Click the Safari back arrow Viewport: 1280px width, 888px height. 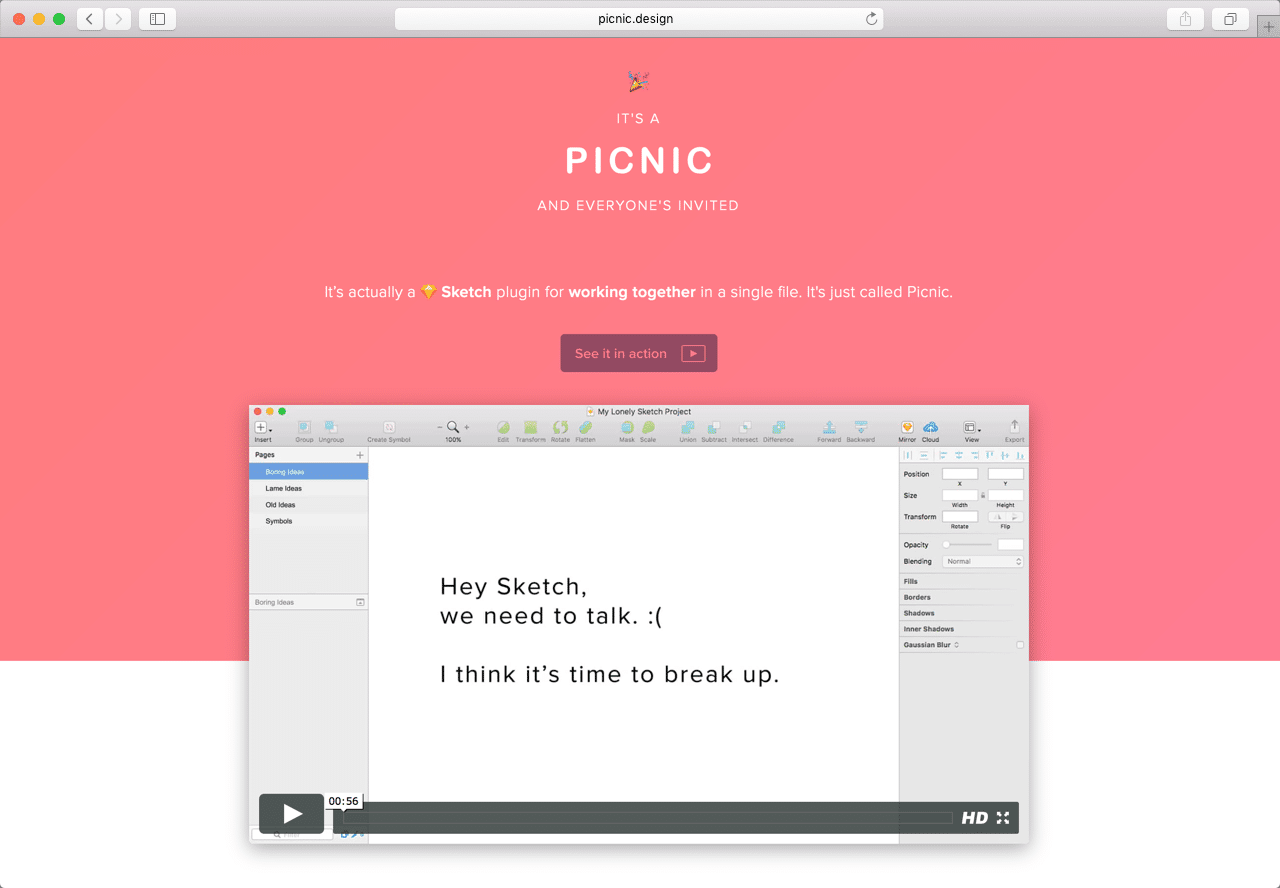click(x=90, y=19)
